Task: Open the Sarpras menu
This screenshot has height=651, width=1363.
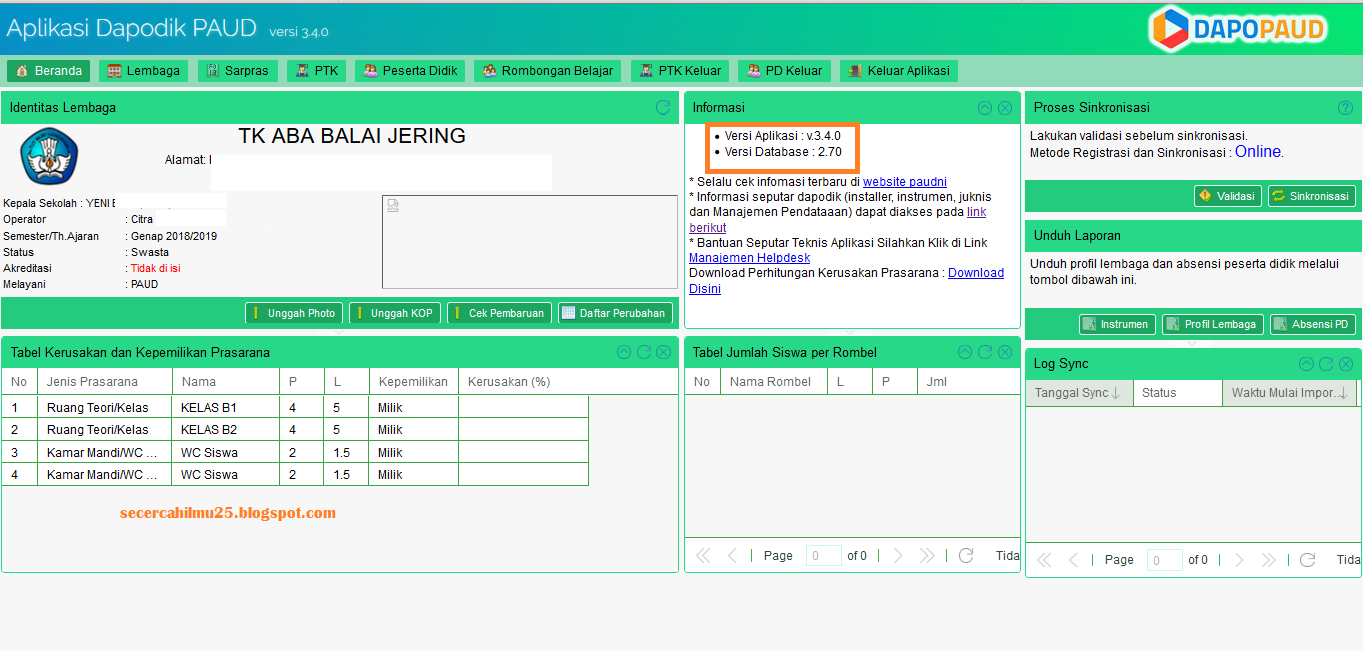Action: (237, 71)
